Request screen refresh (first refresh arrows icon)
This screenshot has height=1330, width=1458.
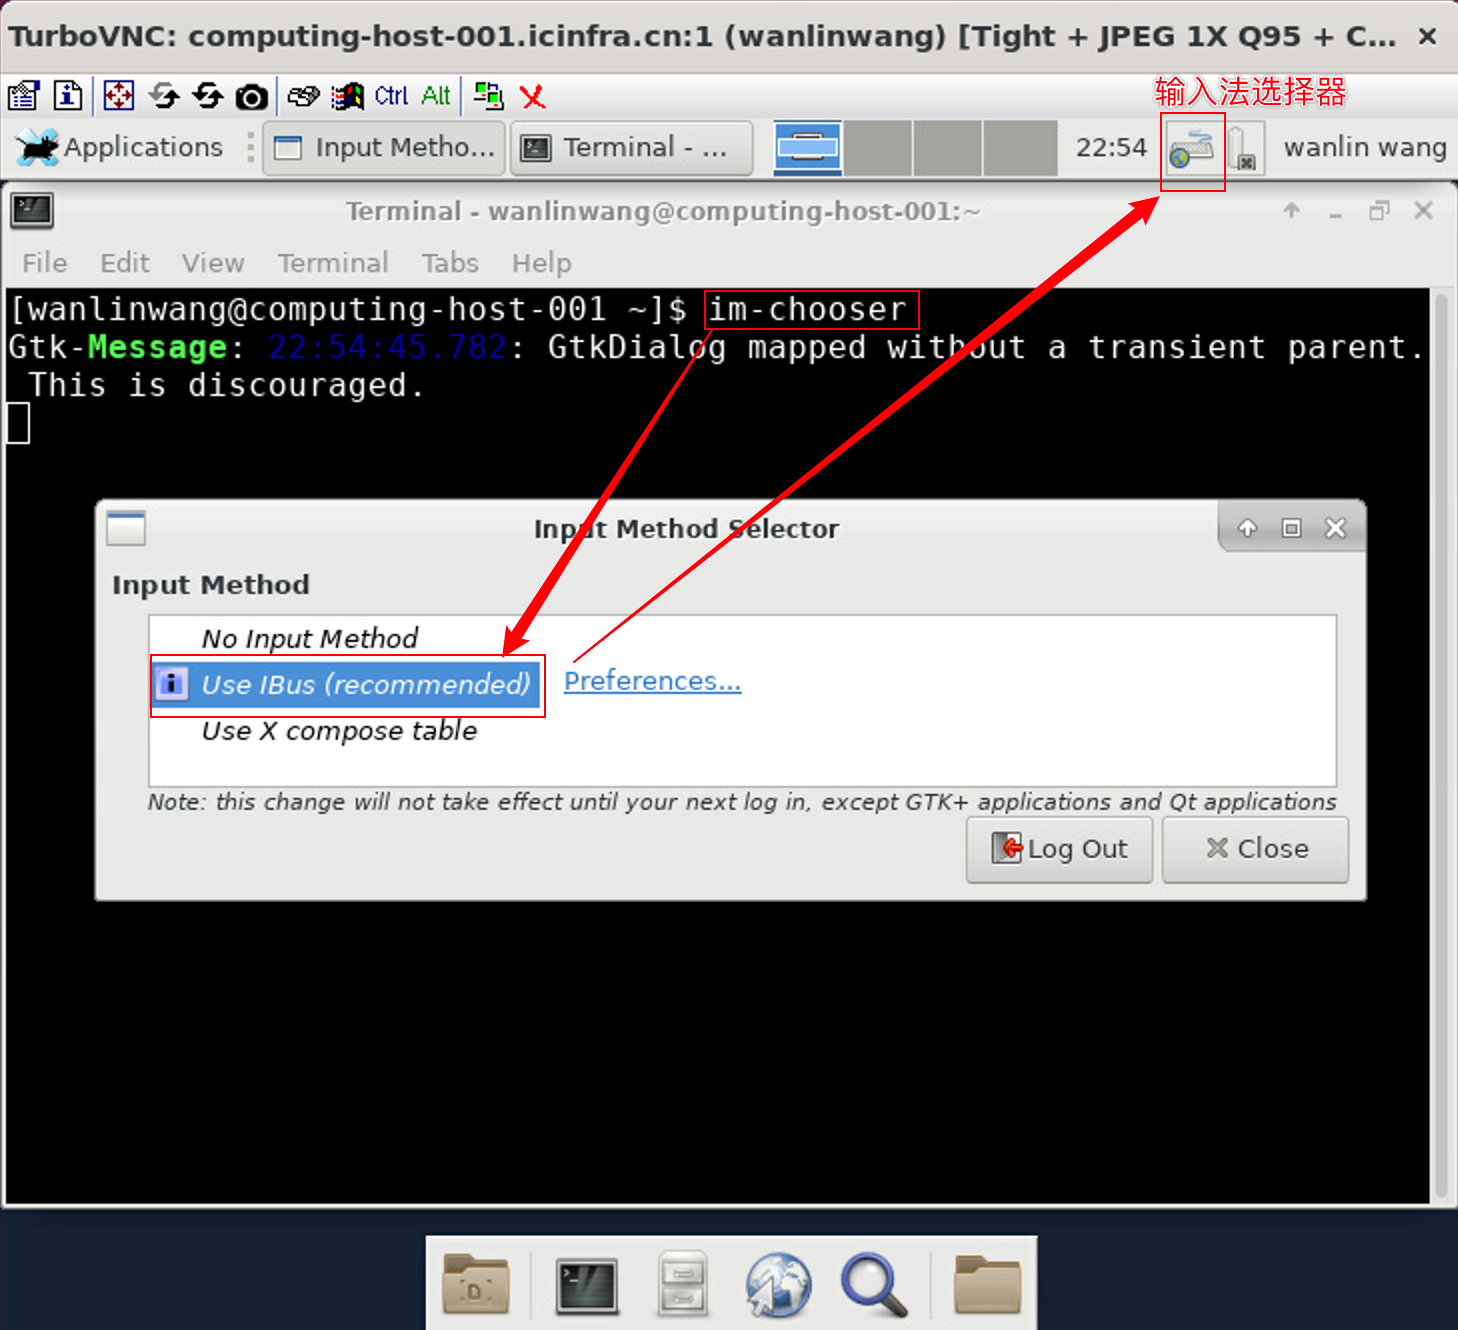click(x=164, y=96)
